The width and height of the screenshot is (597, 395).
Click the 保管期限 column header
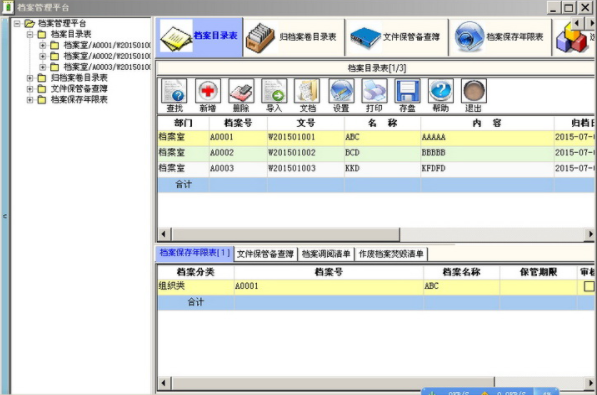tap(538, 272)
